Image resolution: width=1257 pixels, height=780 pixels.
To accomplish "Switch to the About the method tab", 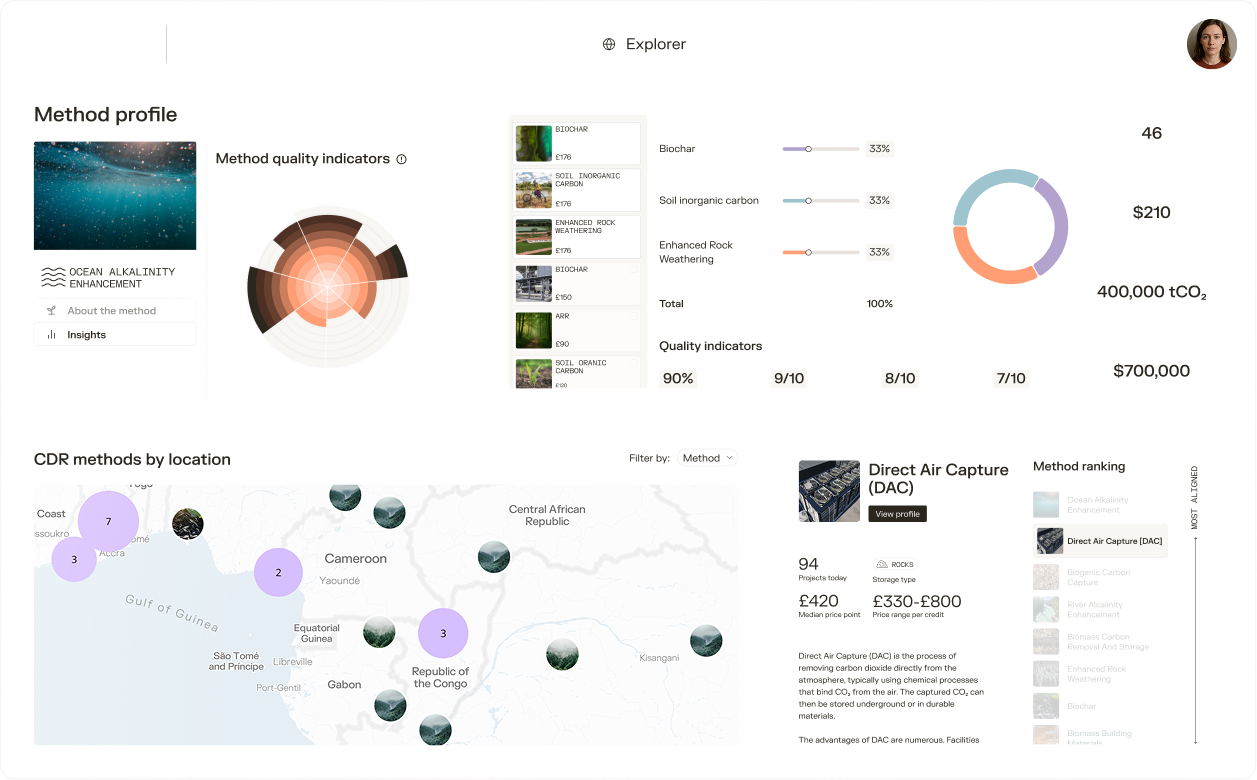I will coord(112,311).
